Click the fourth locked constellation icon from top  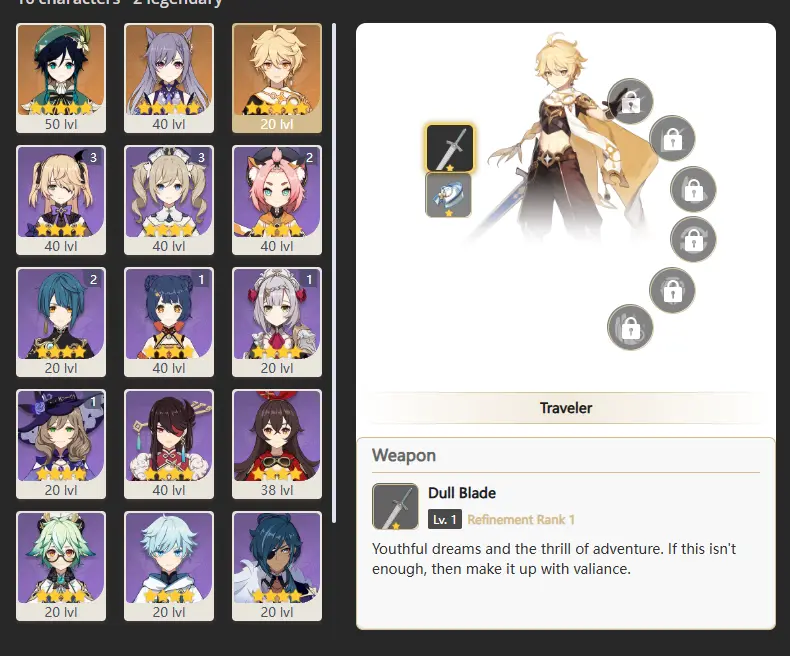point(693,239)
